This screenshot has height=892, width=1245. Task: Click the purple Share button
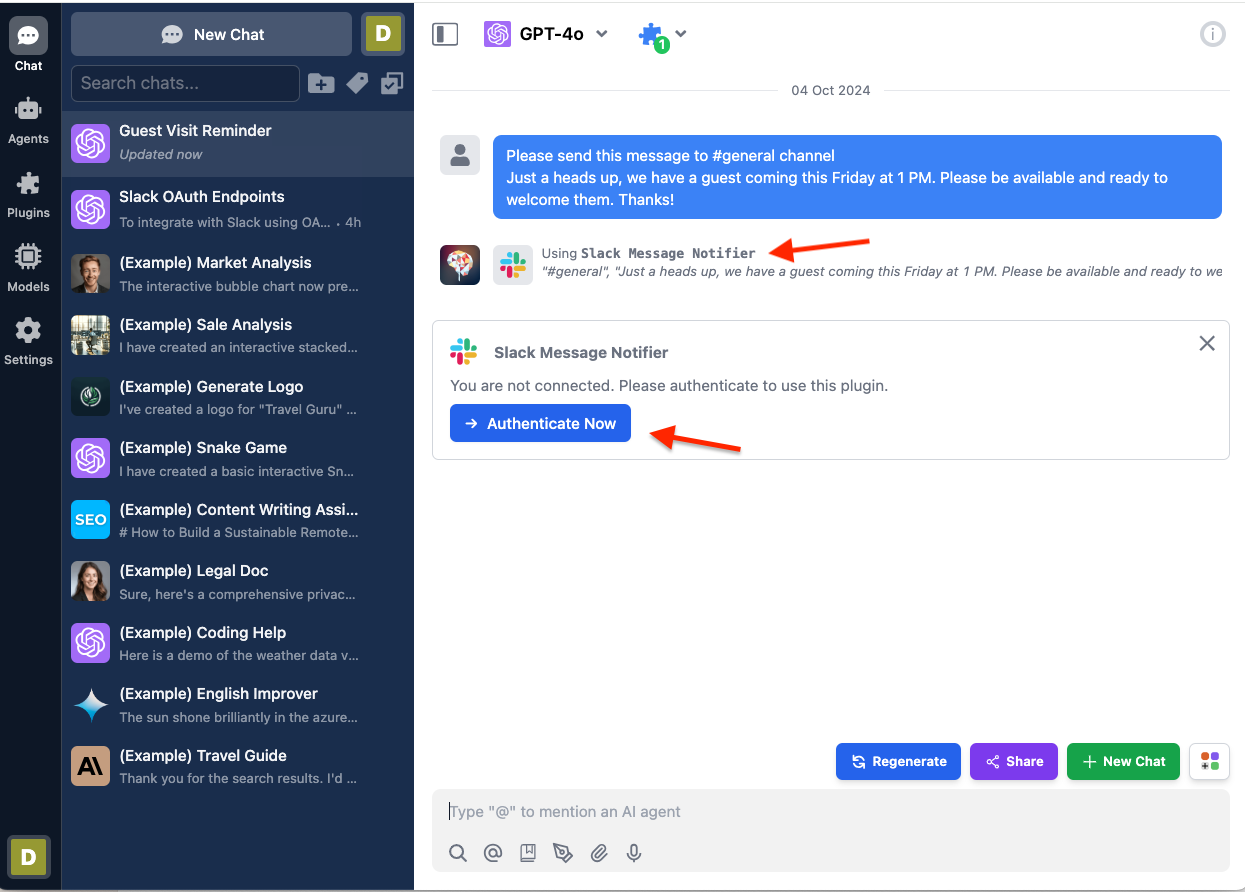[x=1014, y=761]
